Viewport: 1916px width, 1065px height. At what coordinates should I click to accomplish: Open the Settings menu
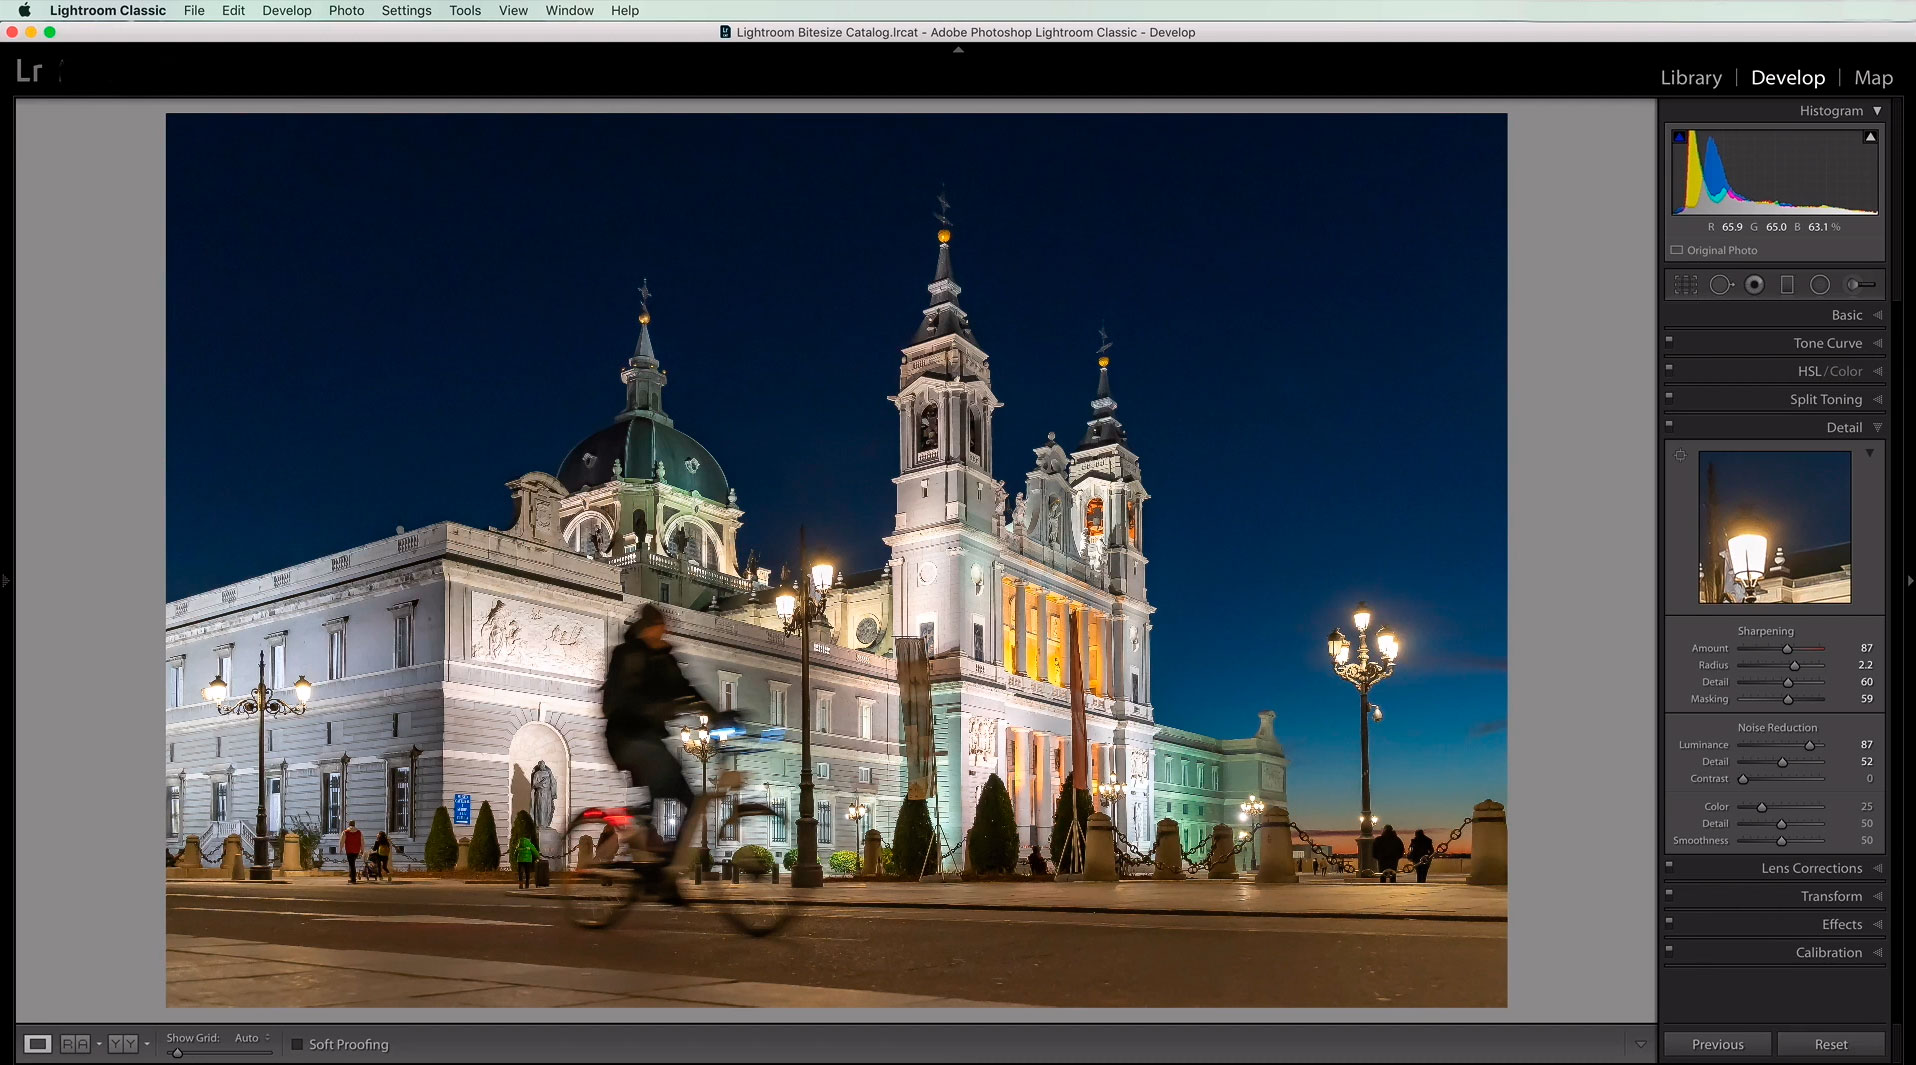point(406,10)
